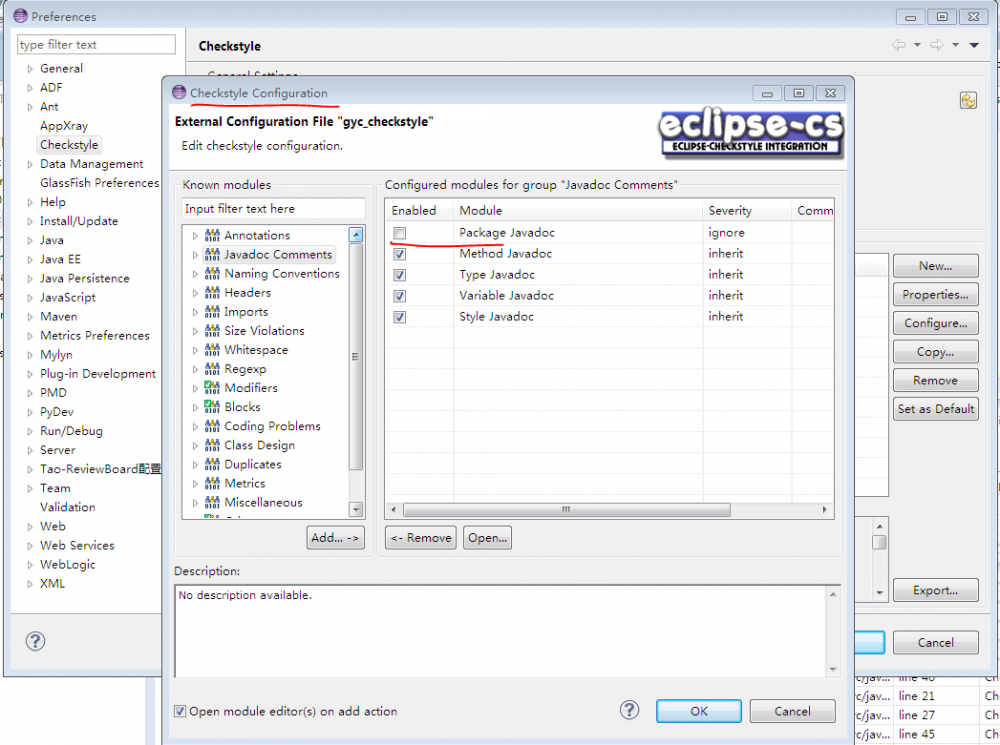The image size is (1000, 745).
Task: Click the Headers module group icon
Action: pos(212,293)
